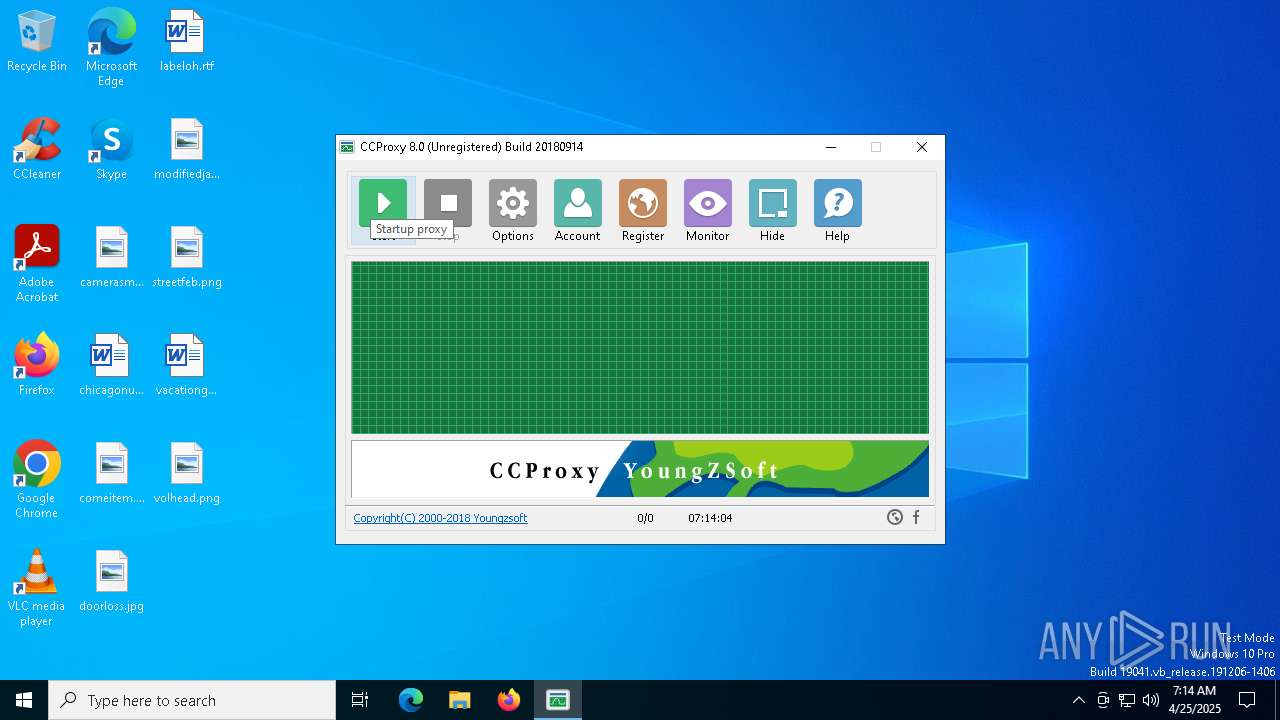Show hidden system tray icons
This screenshot has width=1280, height=720.
click(1079, 700)
